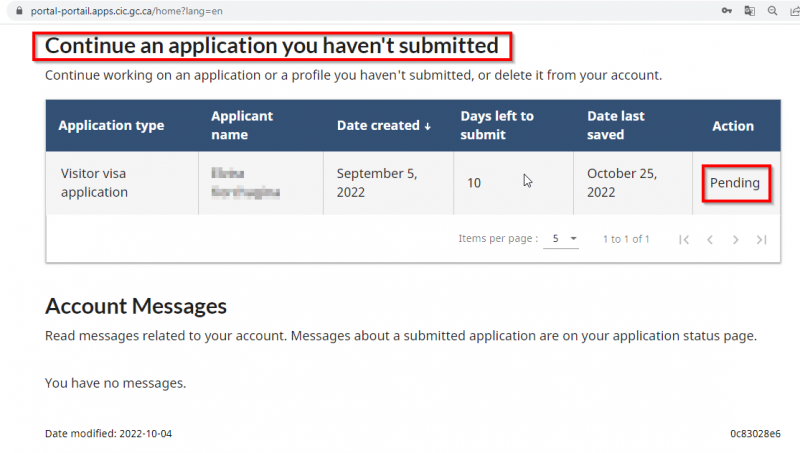
Task: Jump to last page of table
Action: [762, 239]
